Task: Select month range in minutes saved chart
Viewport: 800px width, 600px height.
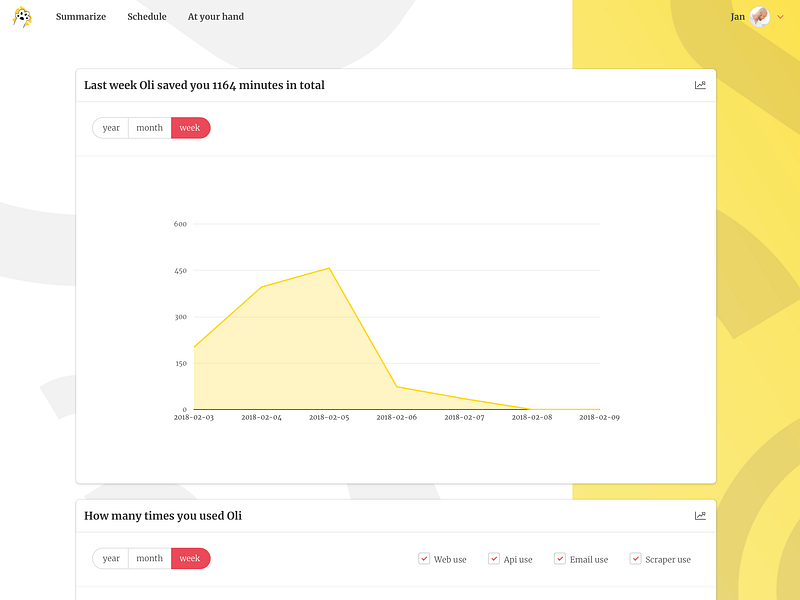Action: pyautogui.click(x=149, y=128)
